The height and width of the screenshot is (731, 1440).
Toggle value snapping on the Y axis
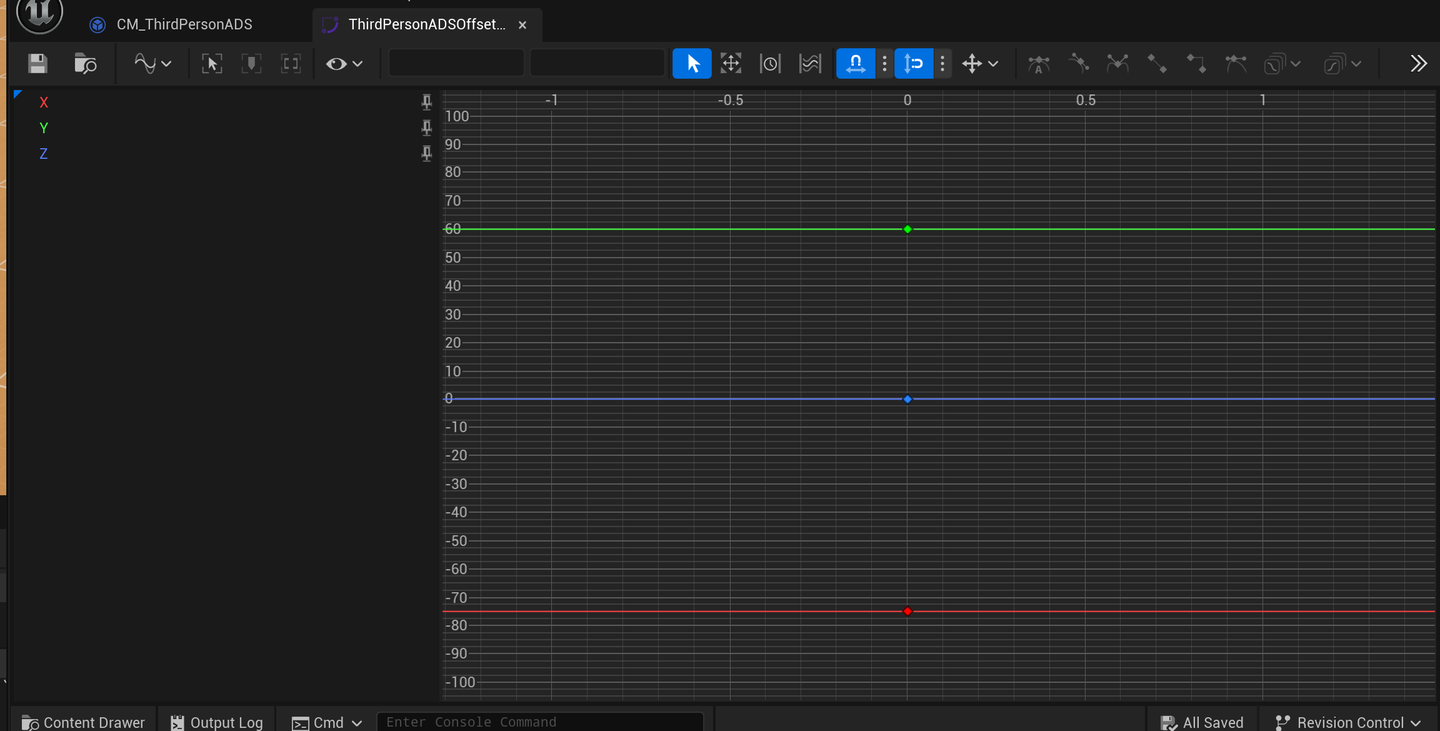pos(914,64)
